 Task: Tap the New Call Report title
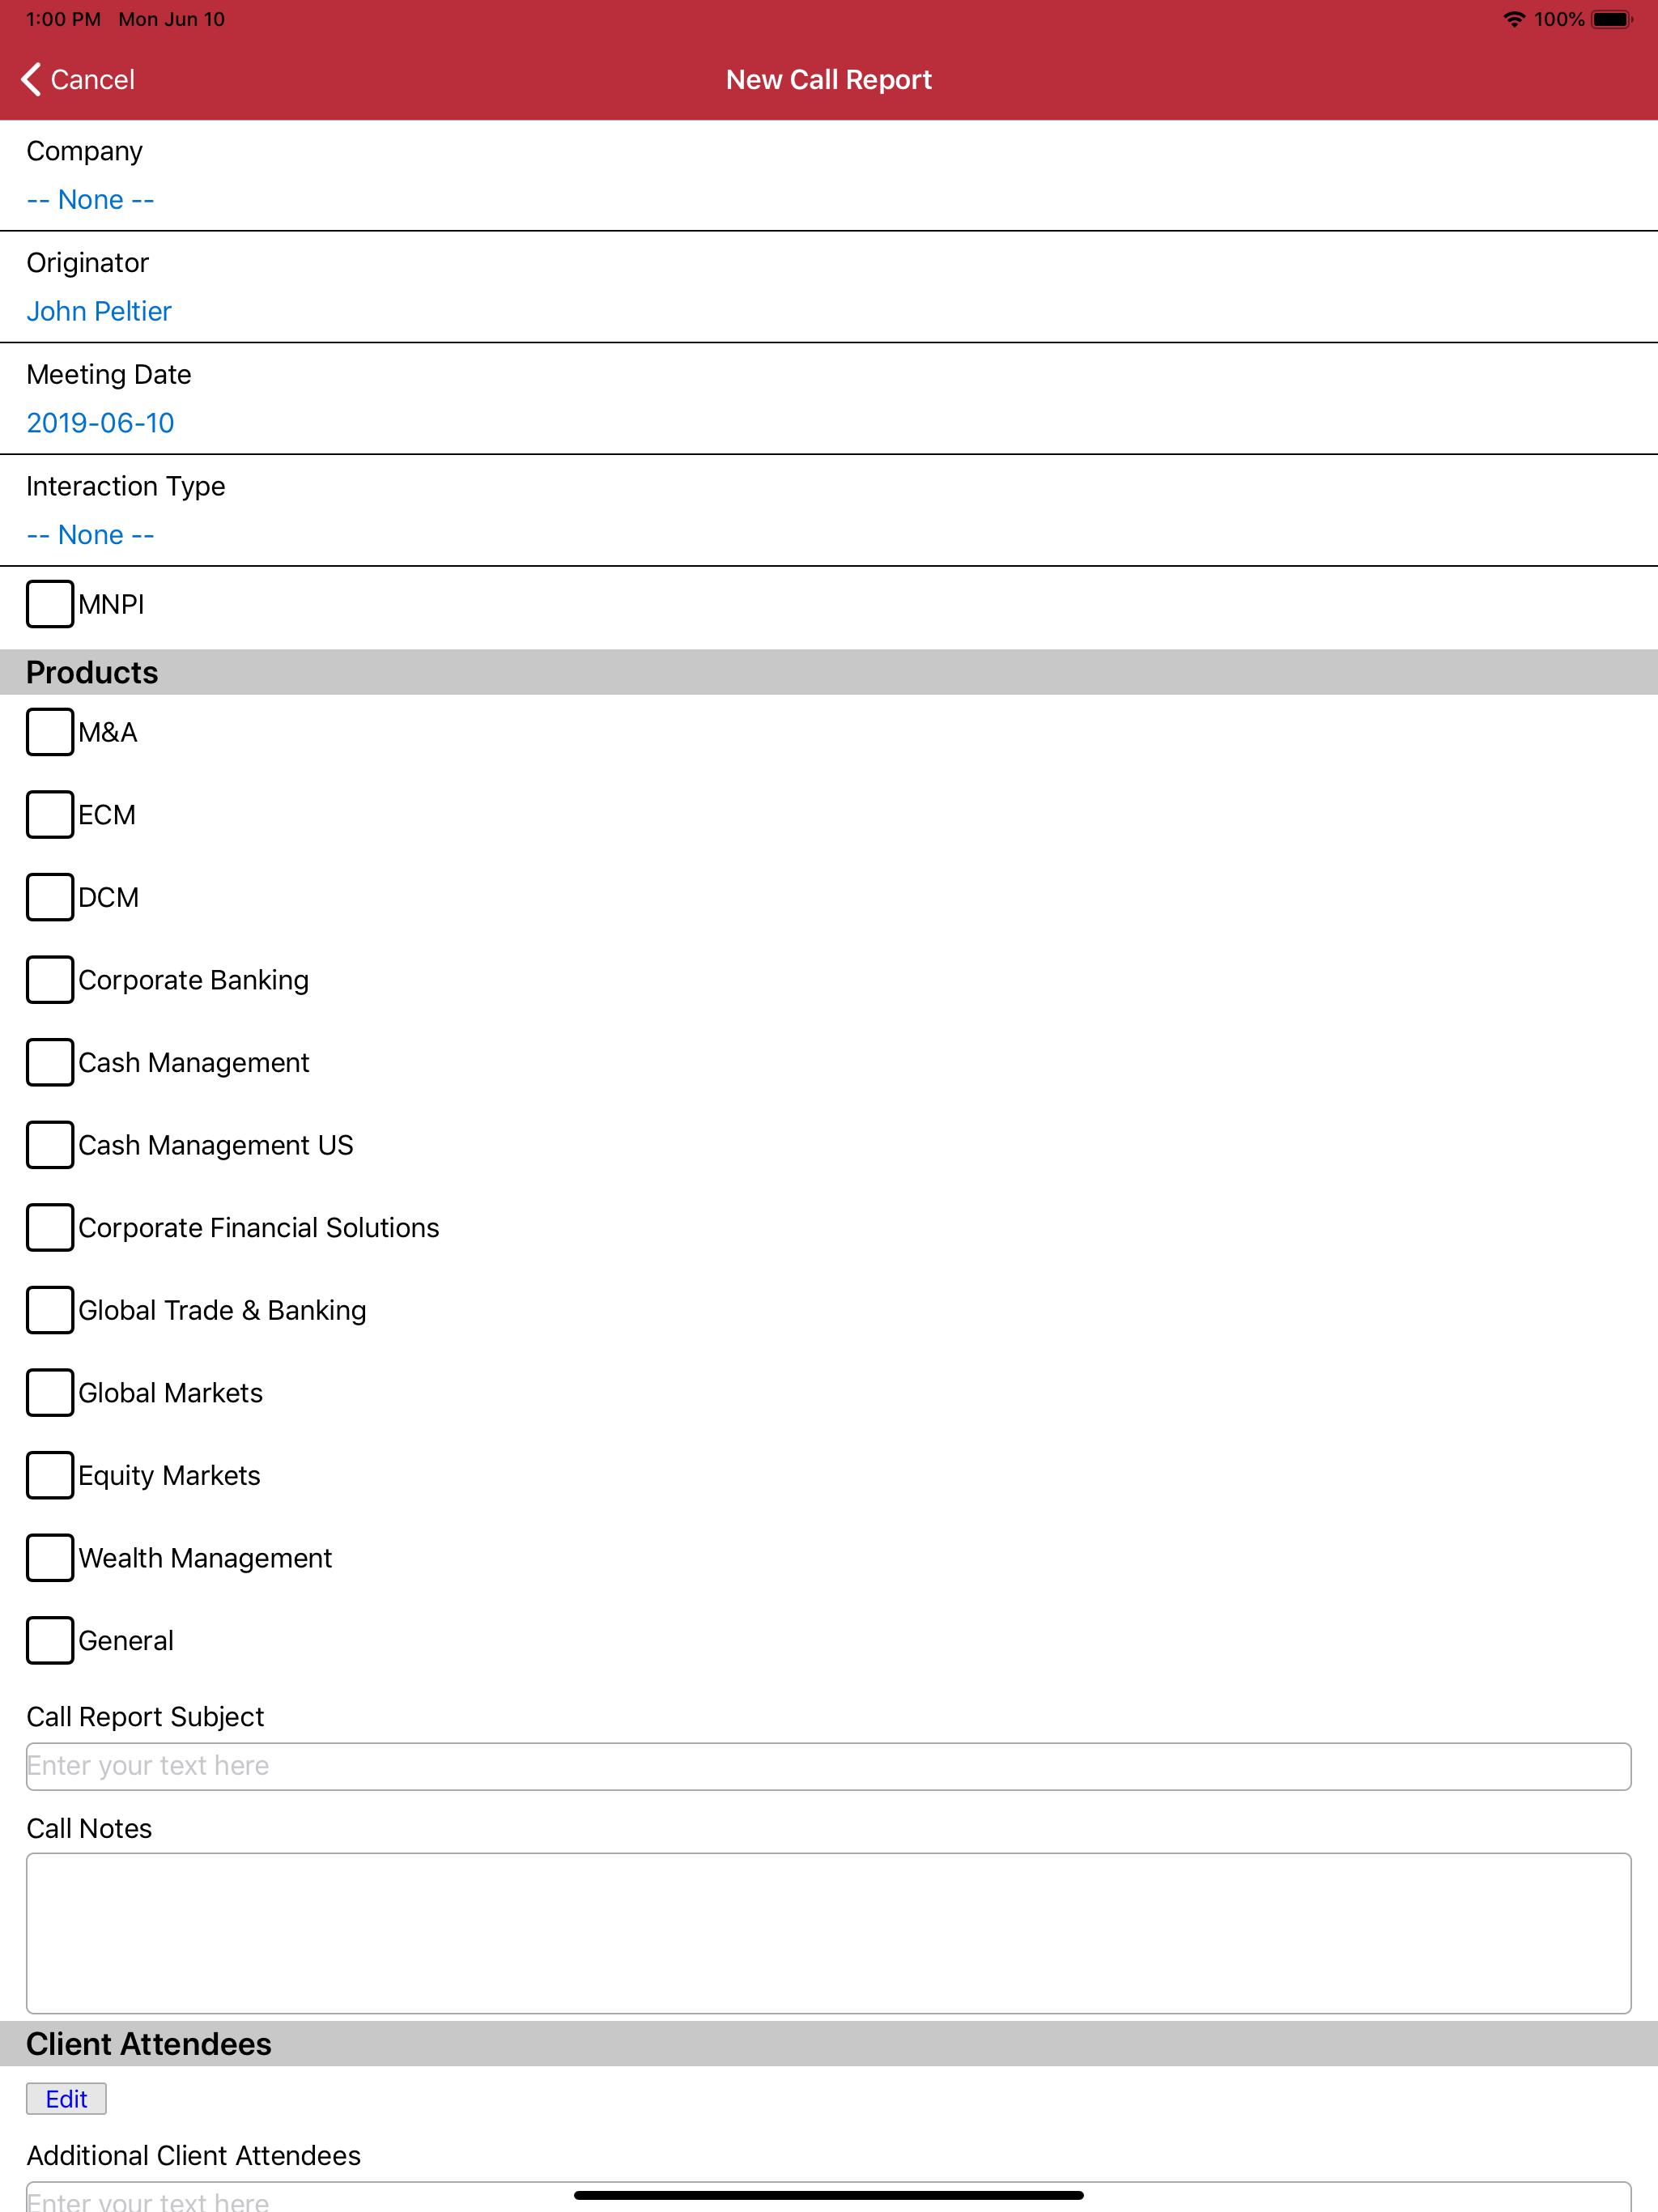pyautogui.click(x=829, y=80)
